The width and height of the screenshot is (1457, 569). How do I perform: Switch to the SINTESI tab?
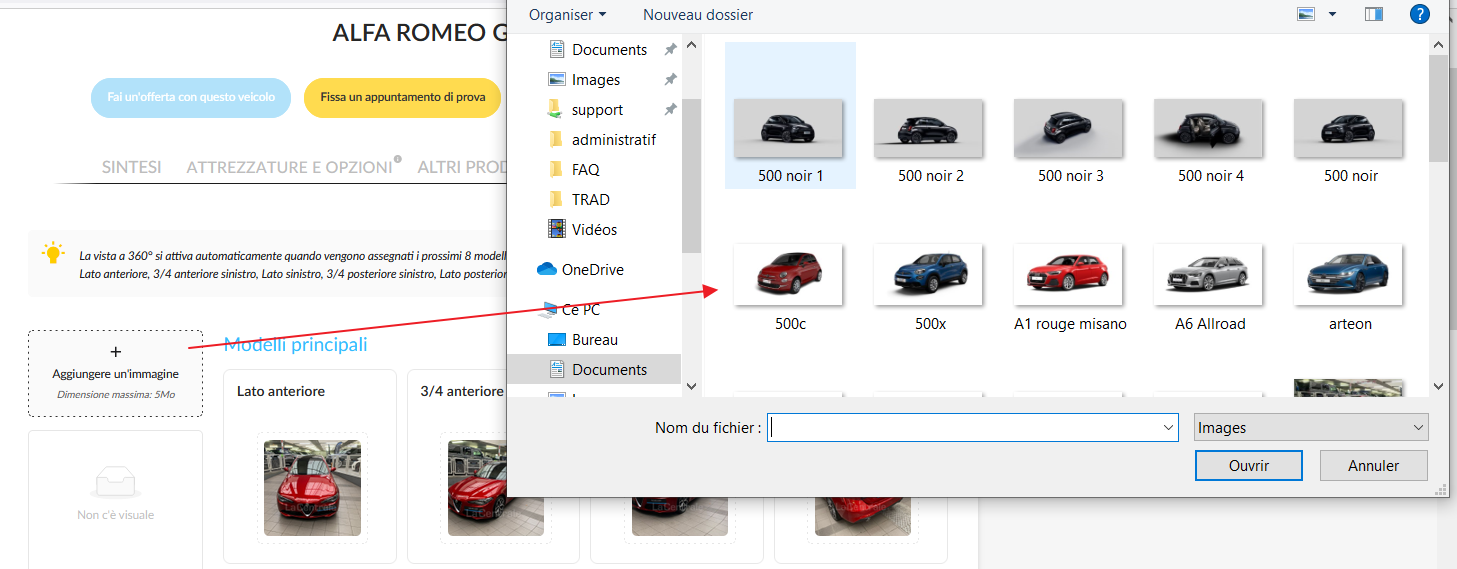(x=132, y=167)
